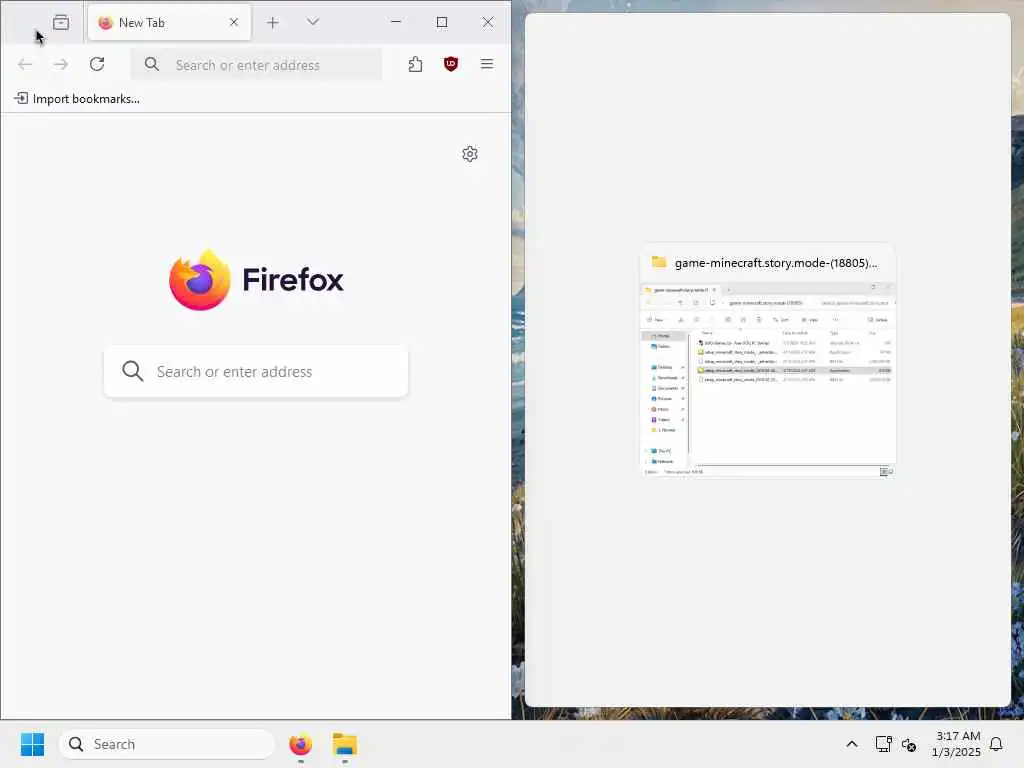Click the magnifier icon in address bar
This screenshot has height=768, width=1024.
(x=152, y=64)
